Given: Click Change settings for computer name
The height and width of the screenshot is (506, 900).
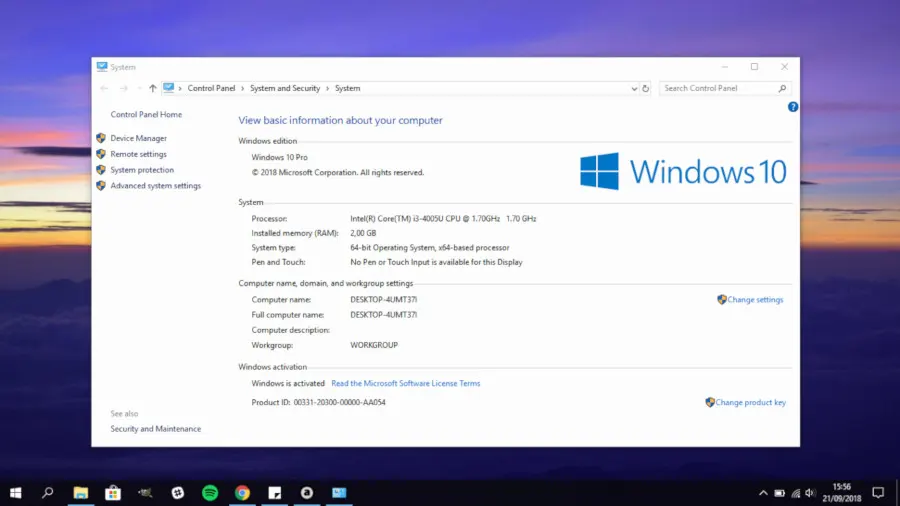Looking at the screenshot, I should click(x=755, y=299).
